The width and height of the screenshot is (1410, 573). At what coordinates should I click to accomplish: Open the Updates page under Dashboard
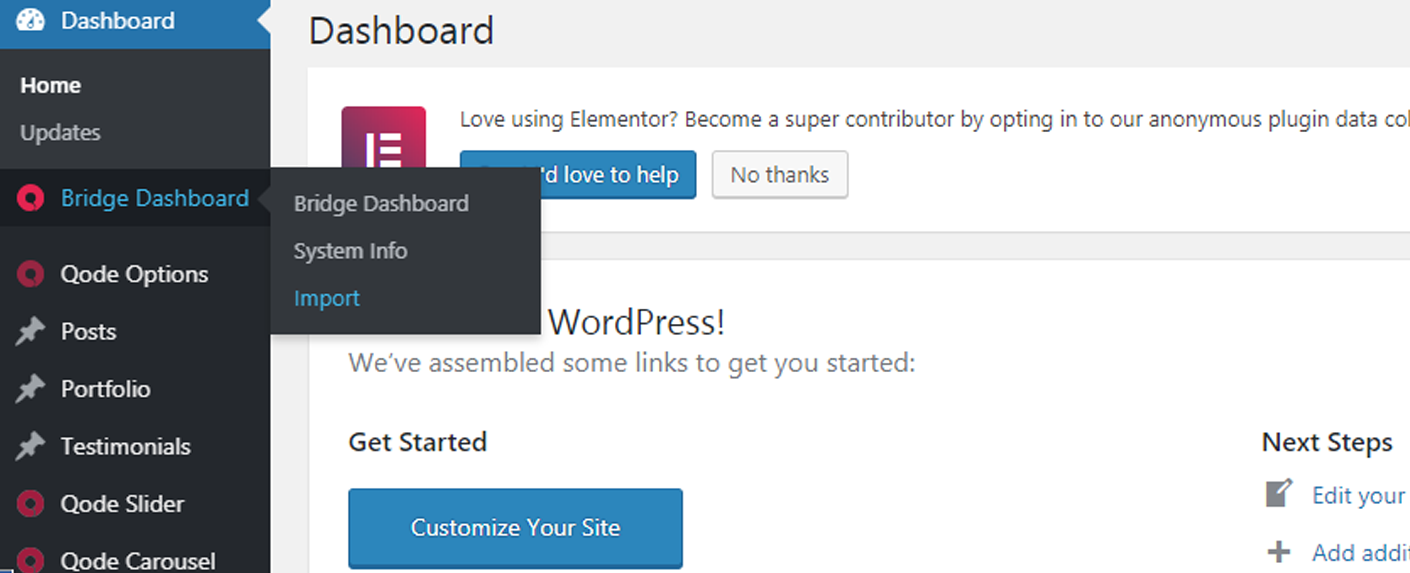tap(60, 133)
